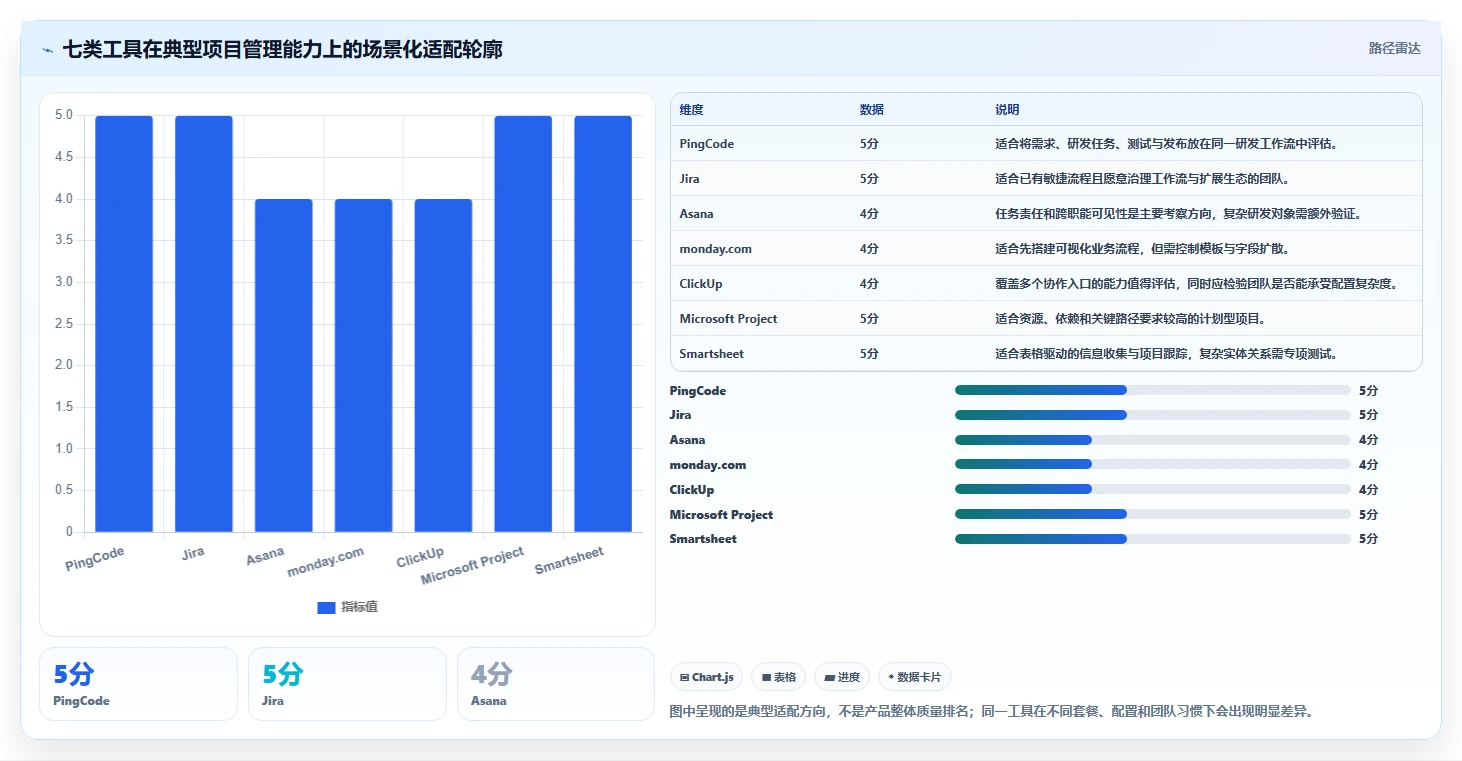Click the description starting 适合资源、依赖
This screenshot has width=1462, height=761.
point(1130,319)
